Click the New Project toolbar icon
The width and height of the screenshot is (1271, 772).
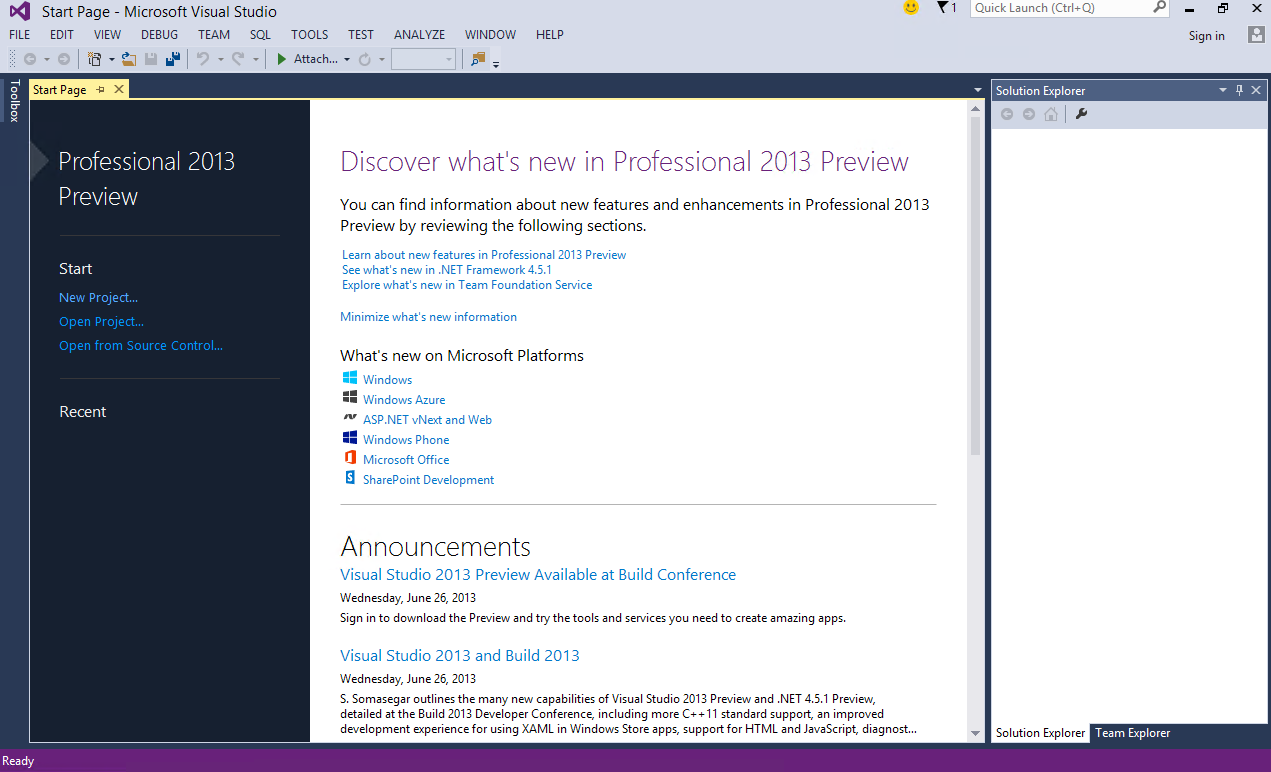click(95, 59)
